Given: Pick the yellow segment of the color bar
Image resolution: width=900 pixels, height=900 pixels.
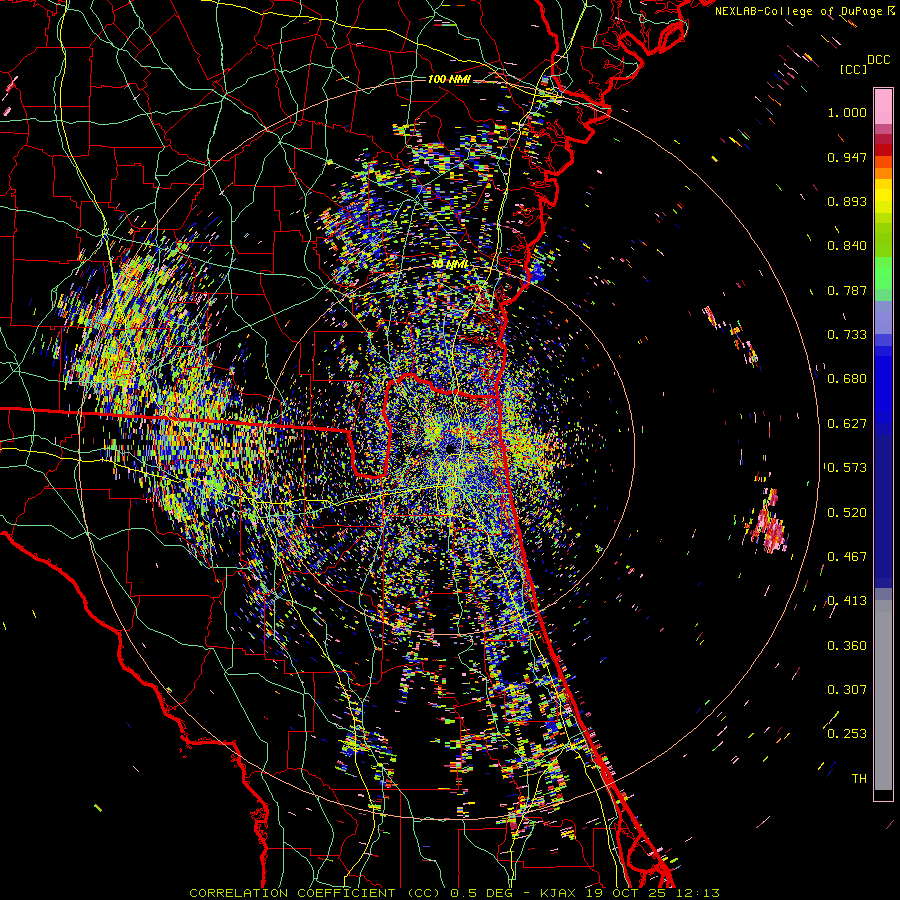Looking at the screenshot, I should (x=883, y=196).
